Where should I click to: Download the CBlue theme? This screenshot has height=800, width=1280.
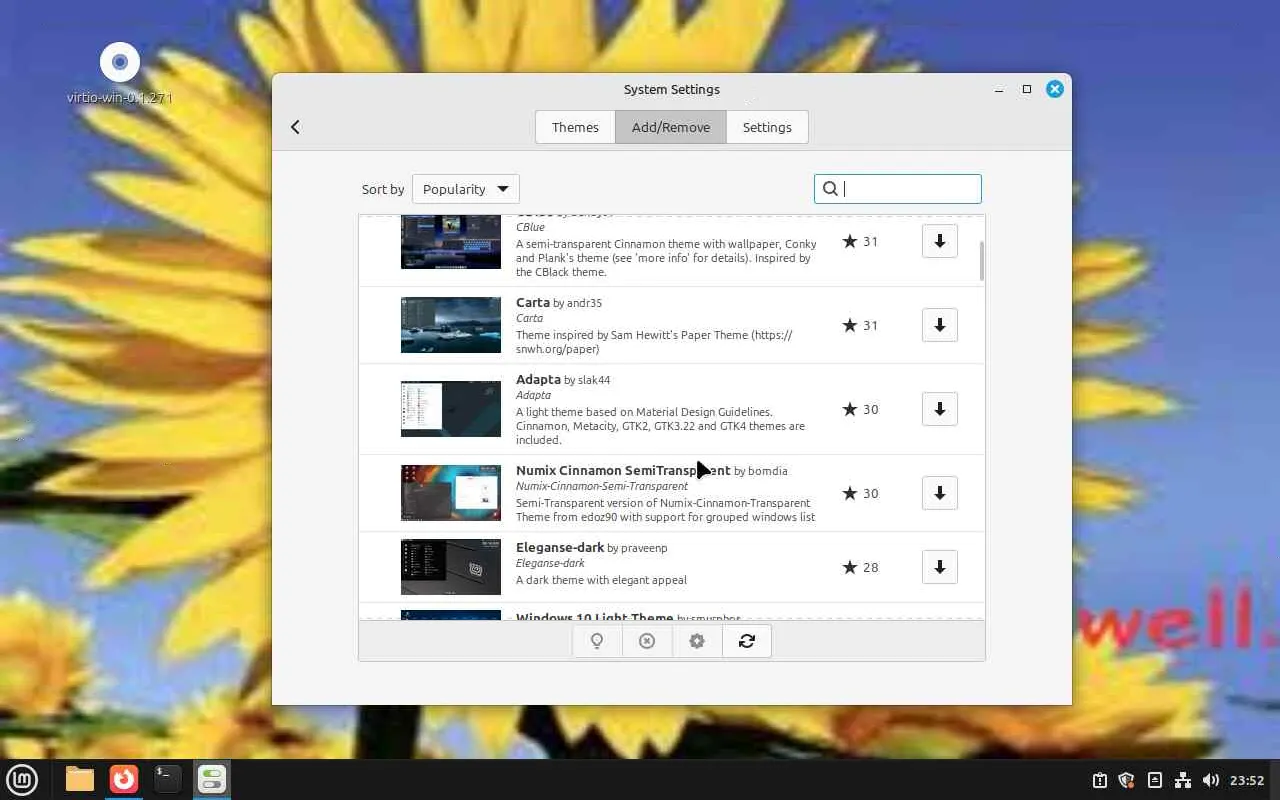[x=940, y=241]
